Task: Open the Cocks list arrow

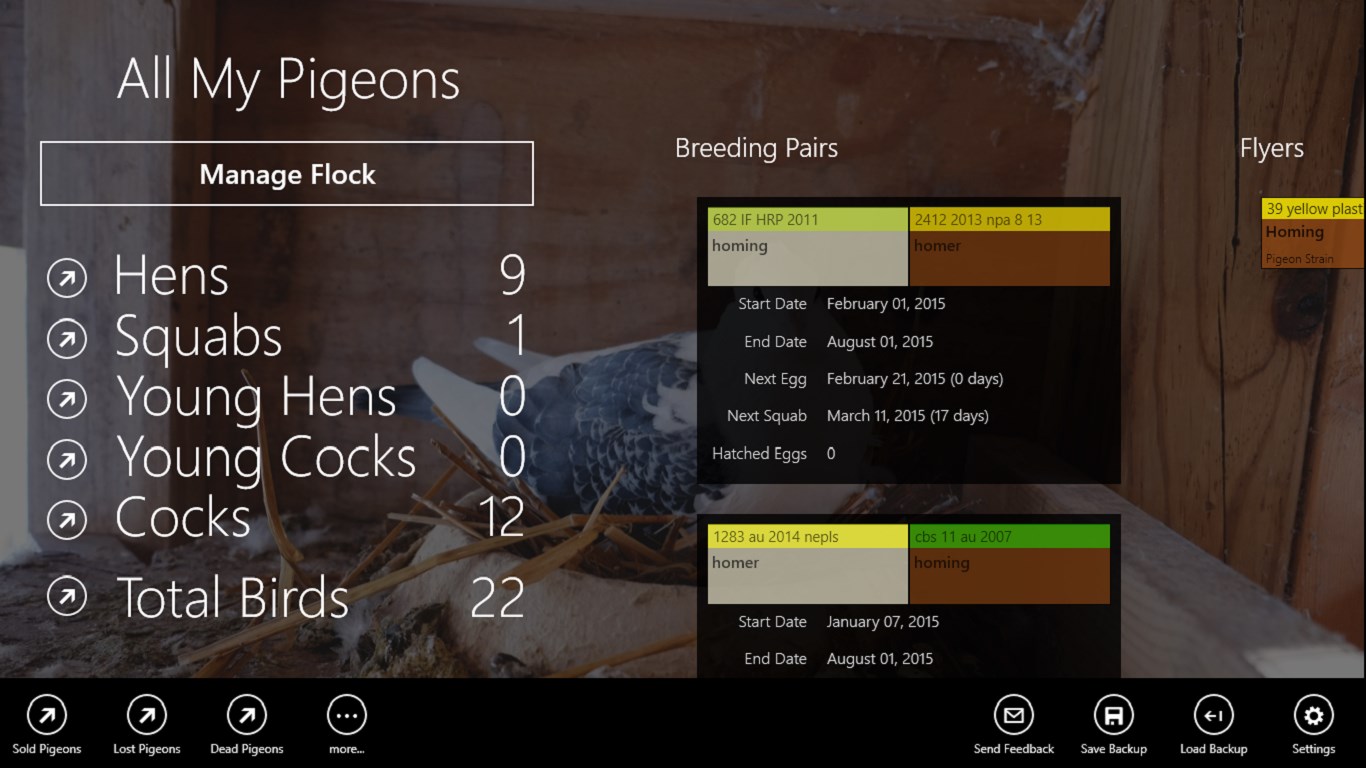Action: (x=67, y=521)
